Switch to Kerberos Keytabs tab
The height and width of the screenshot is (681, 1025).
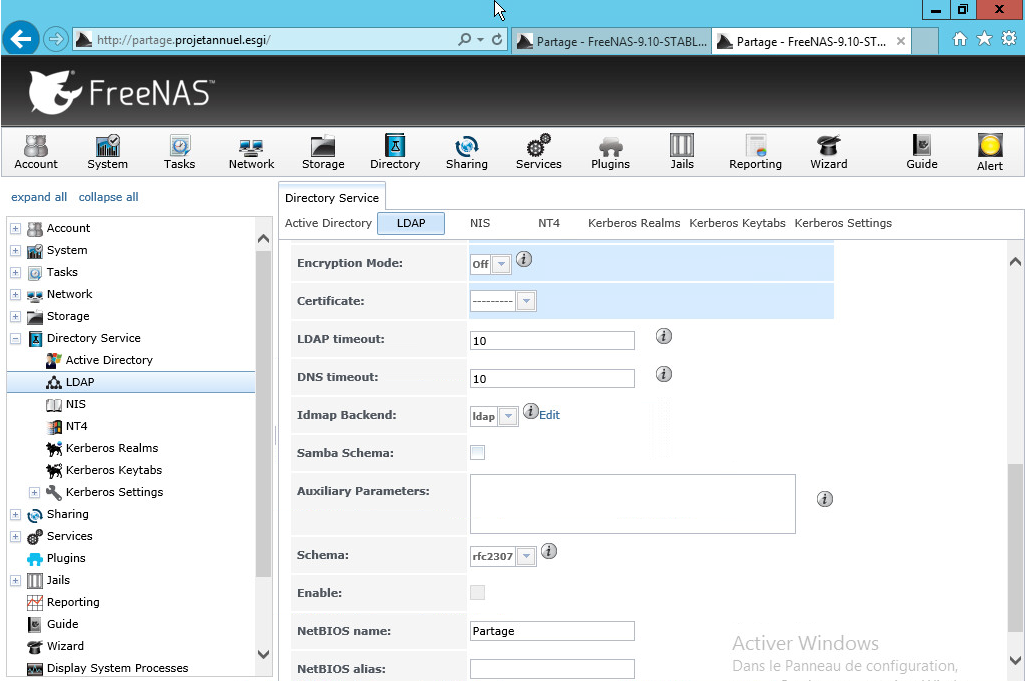coord(737,223)
